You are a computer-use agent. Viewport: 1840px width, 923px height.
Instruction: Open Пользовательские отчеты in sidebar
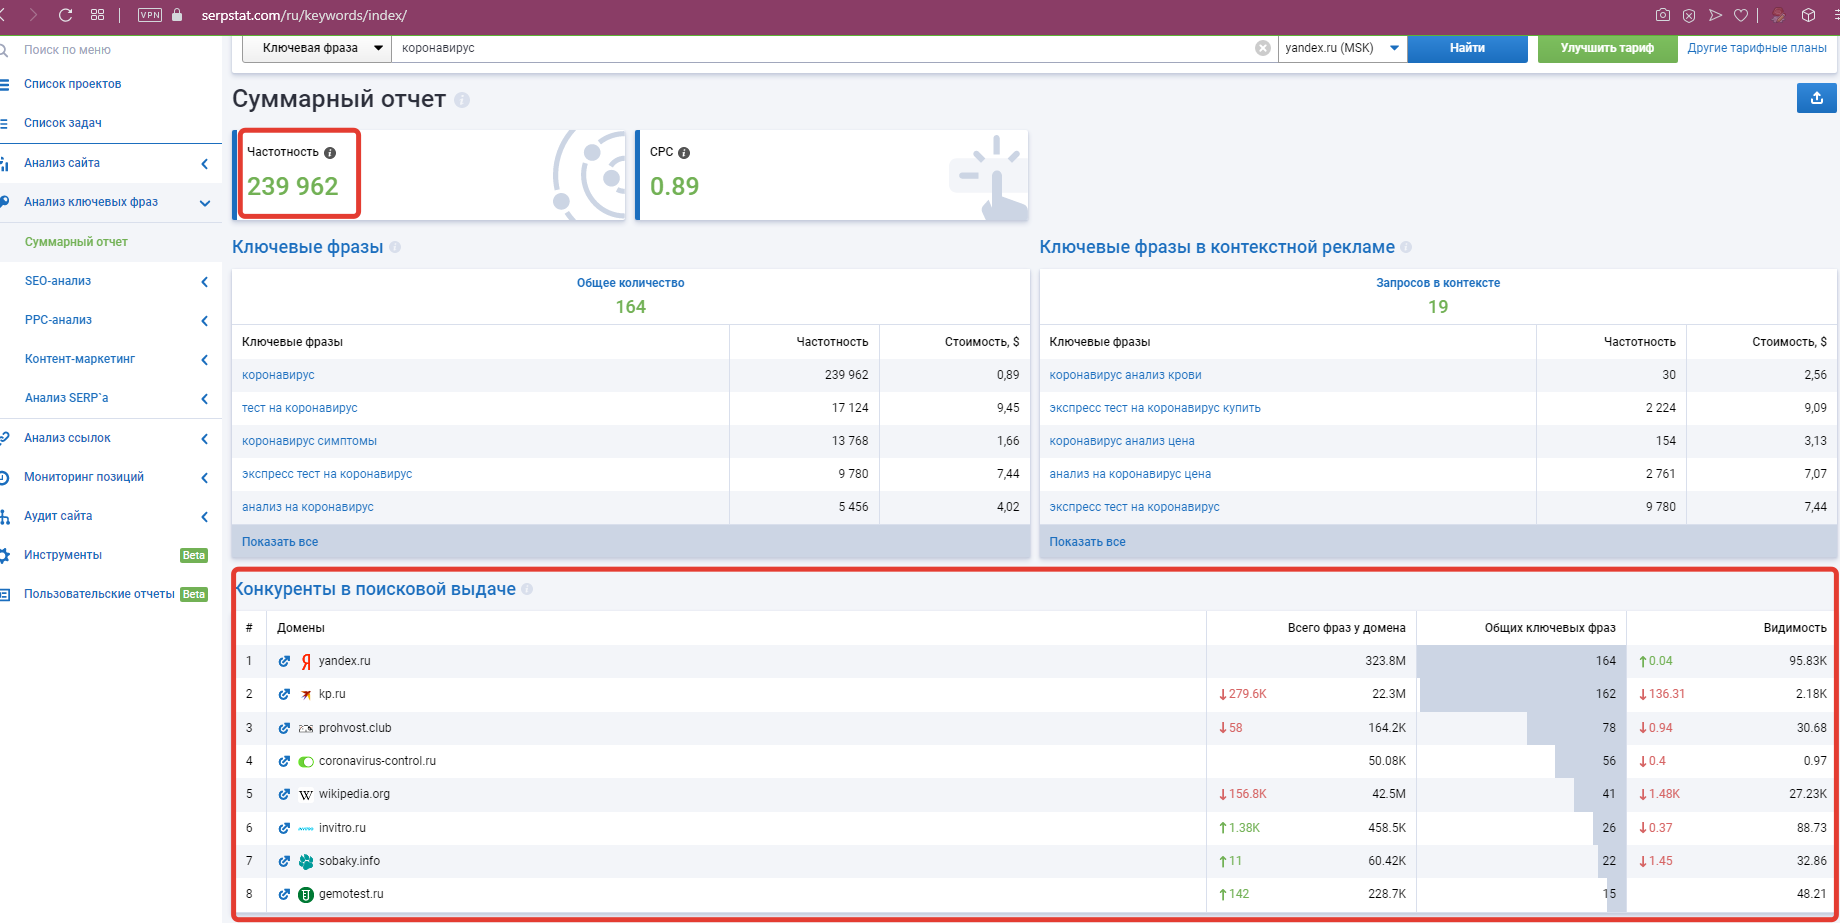pos(99,594)
